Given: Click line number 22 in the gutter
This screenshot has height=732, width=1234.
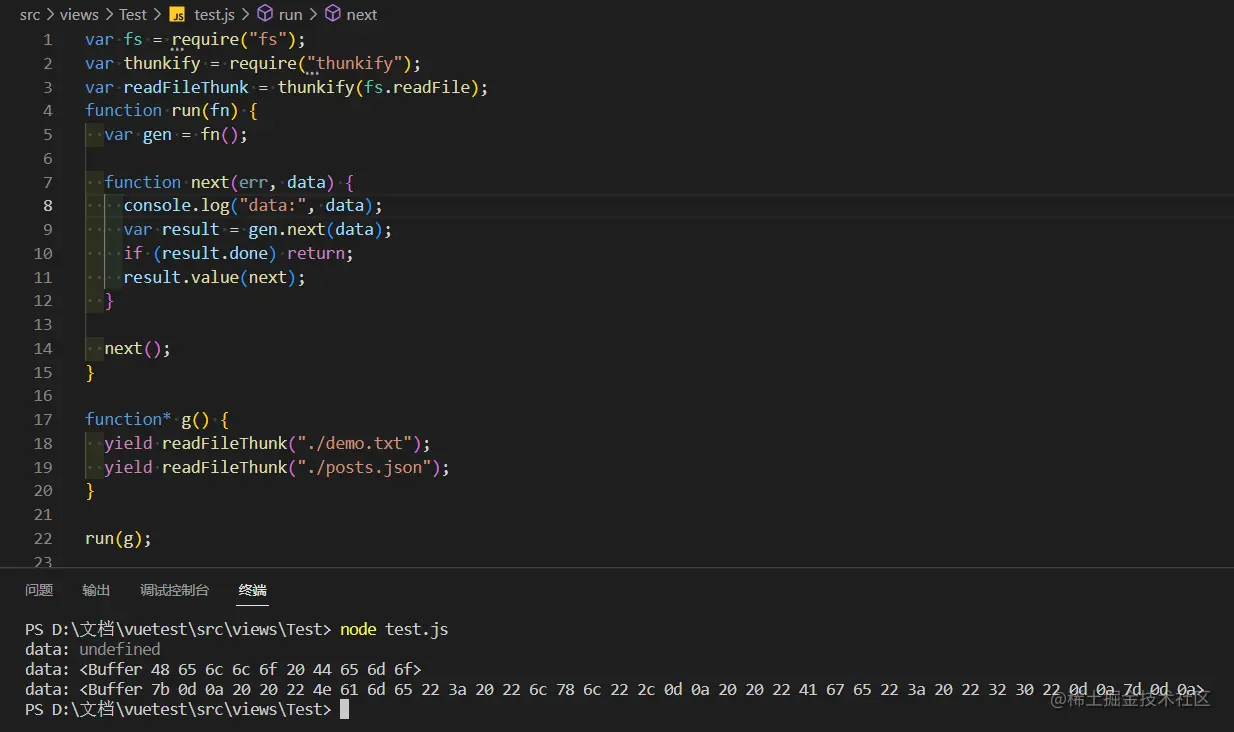Looking at the screenshot, I should 43,539.
